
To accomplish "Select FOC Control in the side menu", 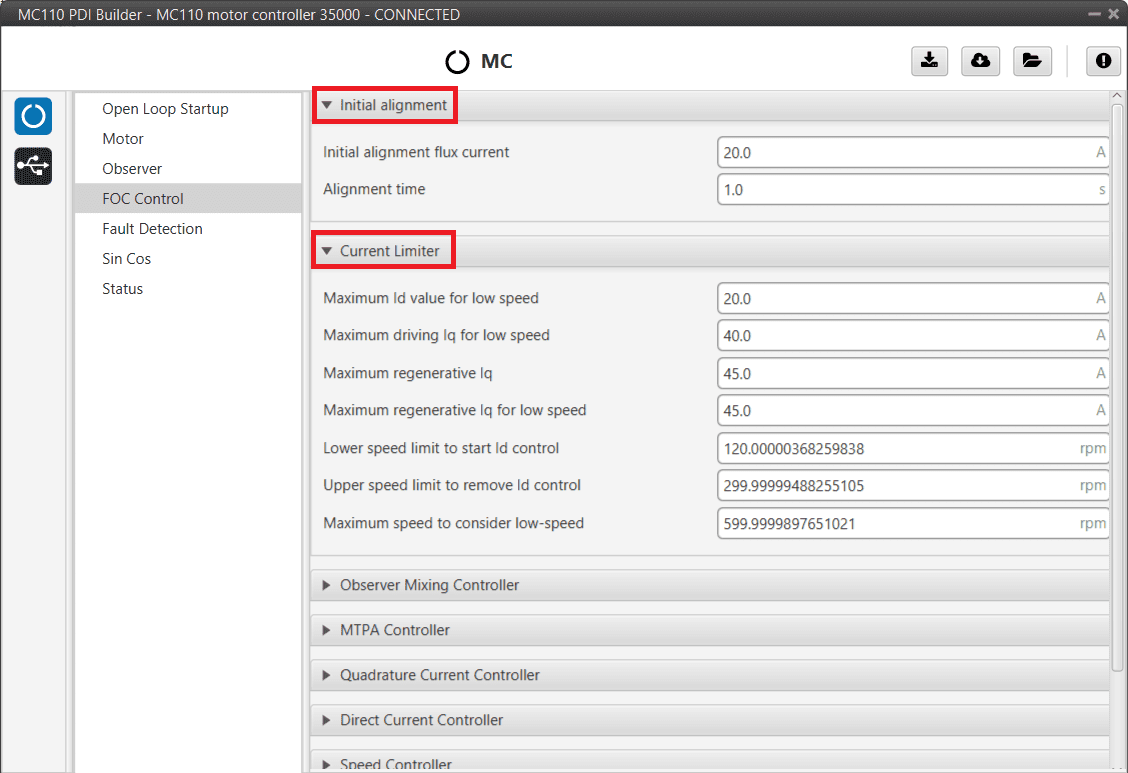I will click(188, 198).
